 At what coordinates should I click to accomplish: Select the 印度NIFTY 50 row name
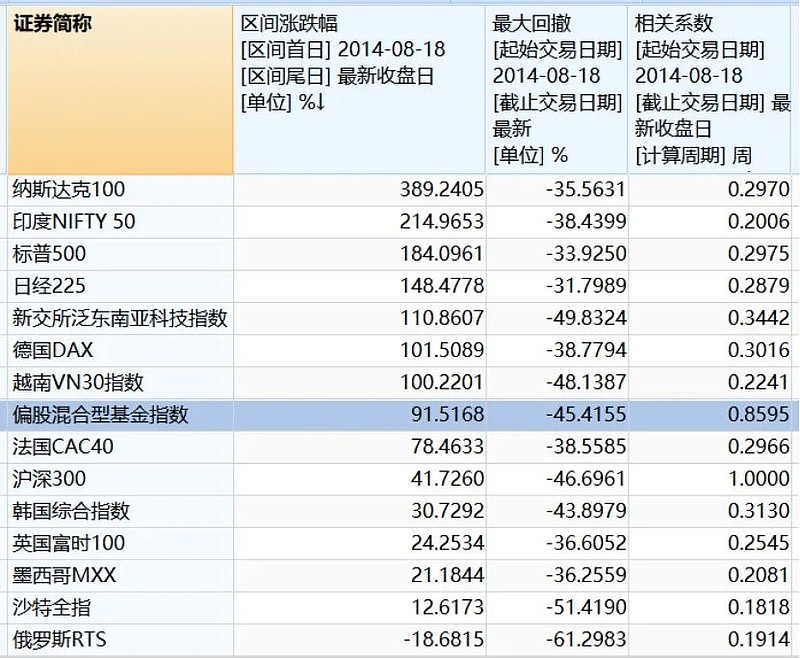click(x=74, y=222)
